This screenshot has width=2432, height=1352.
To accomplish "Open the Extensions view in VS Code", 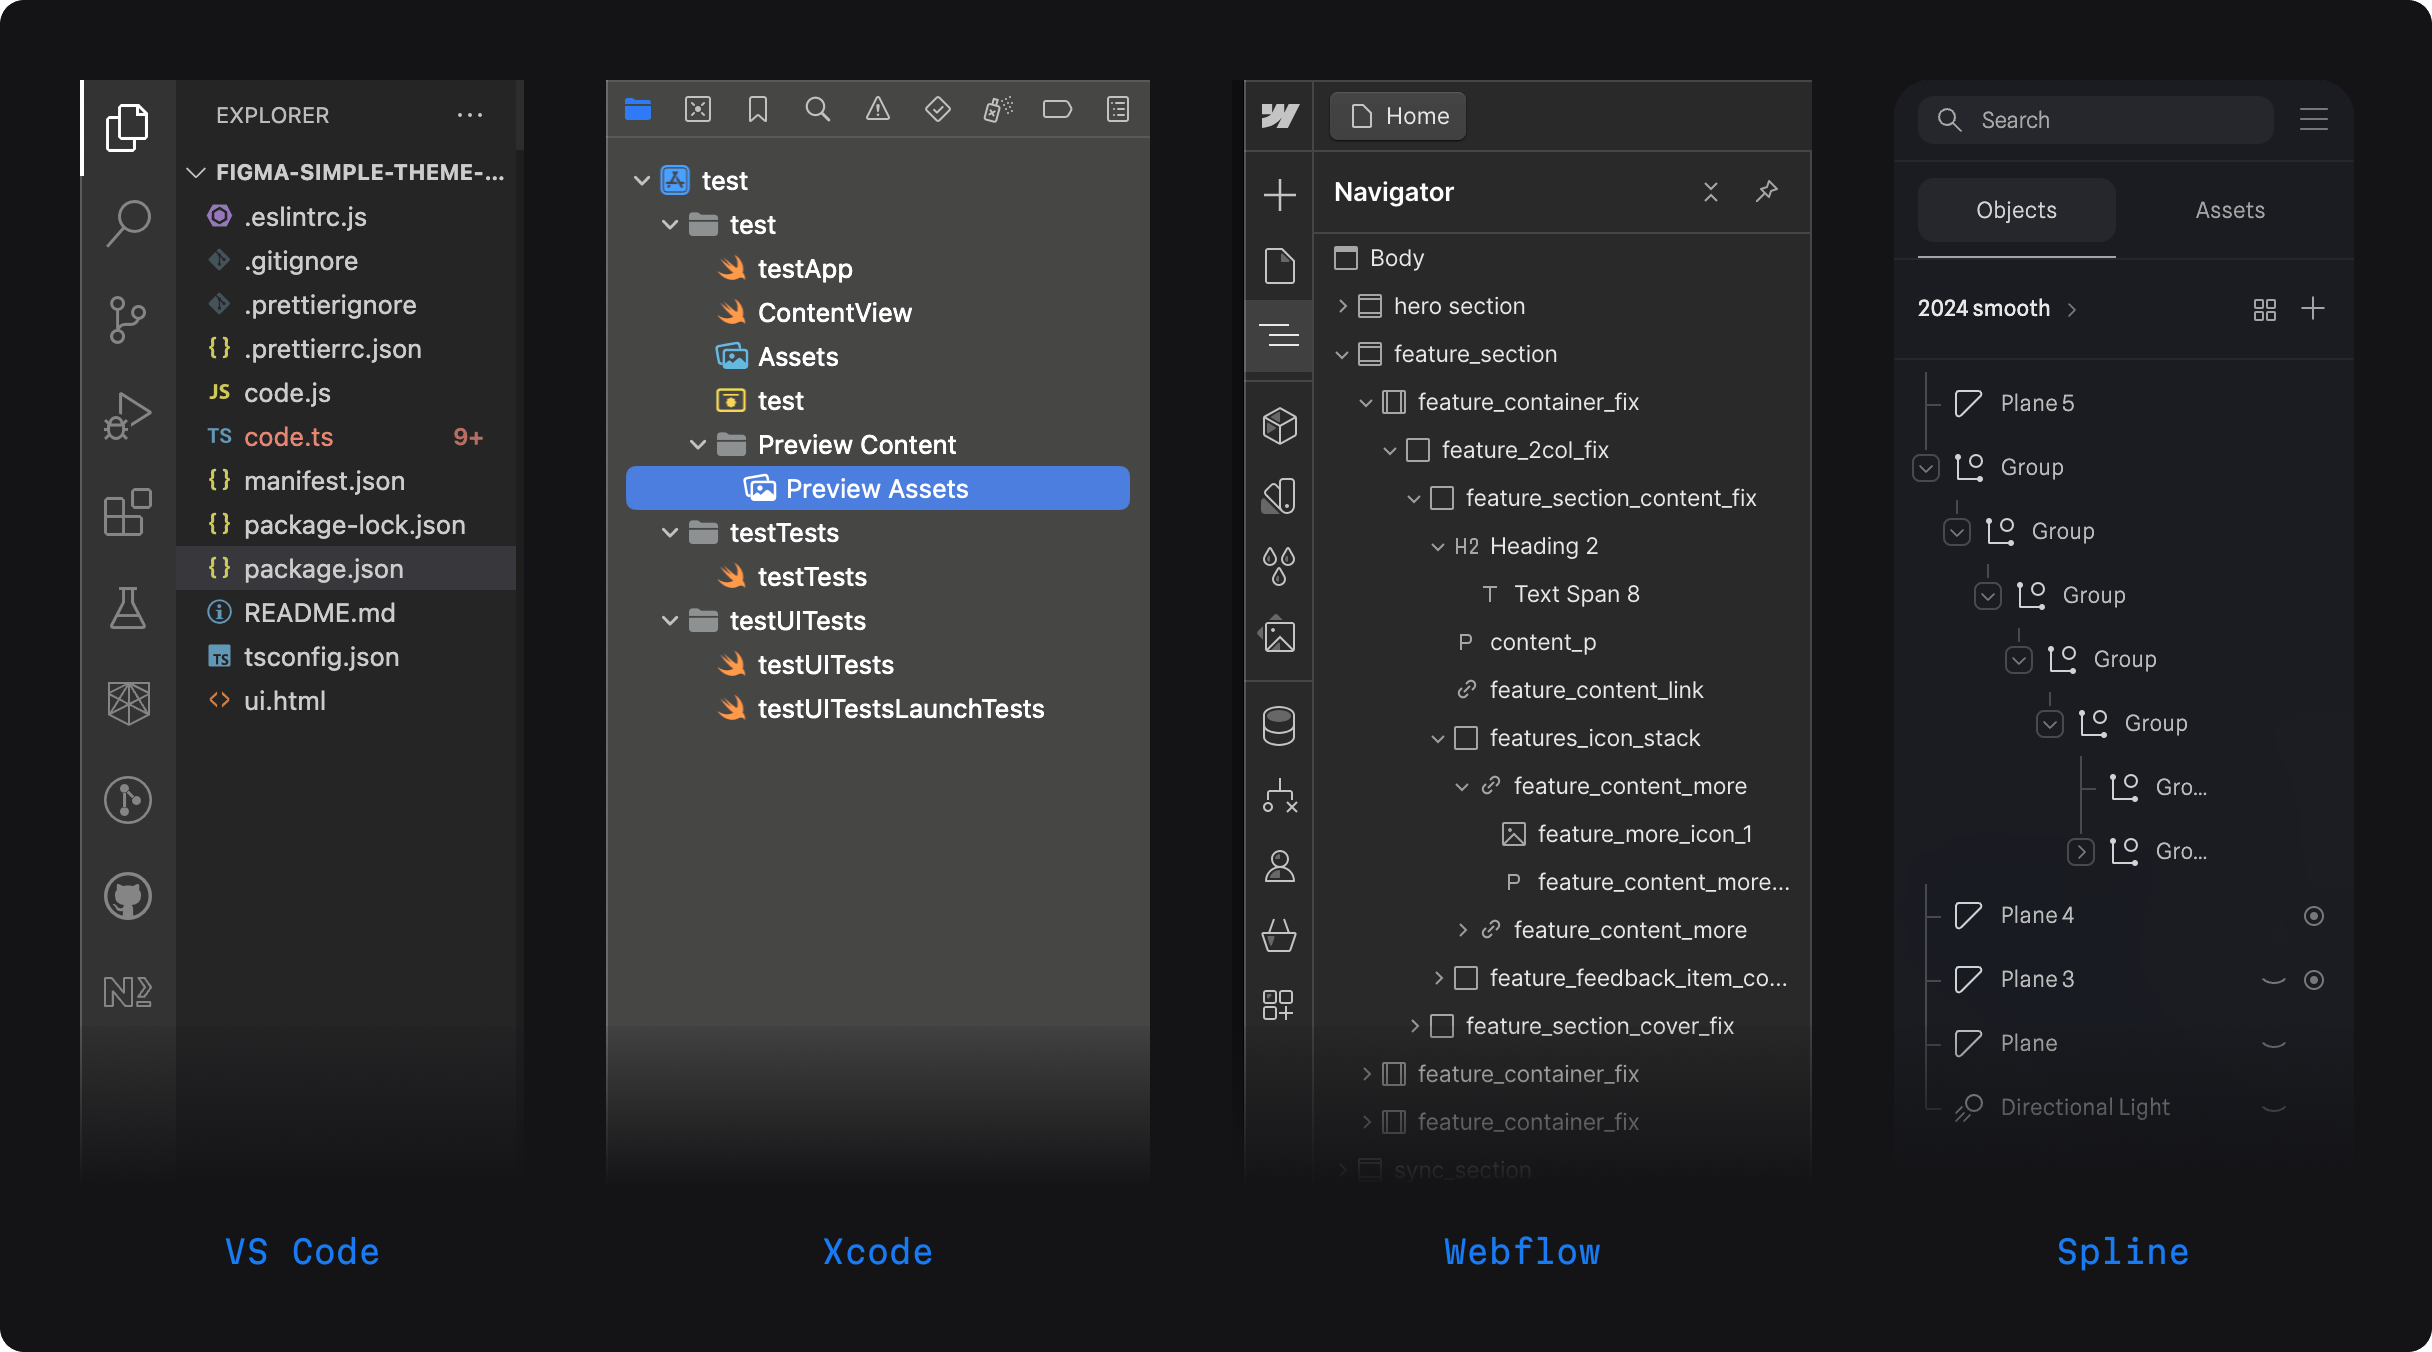I will (127, 512).
